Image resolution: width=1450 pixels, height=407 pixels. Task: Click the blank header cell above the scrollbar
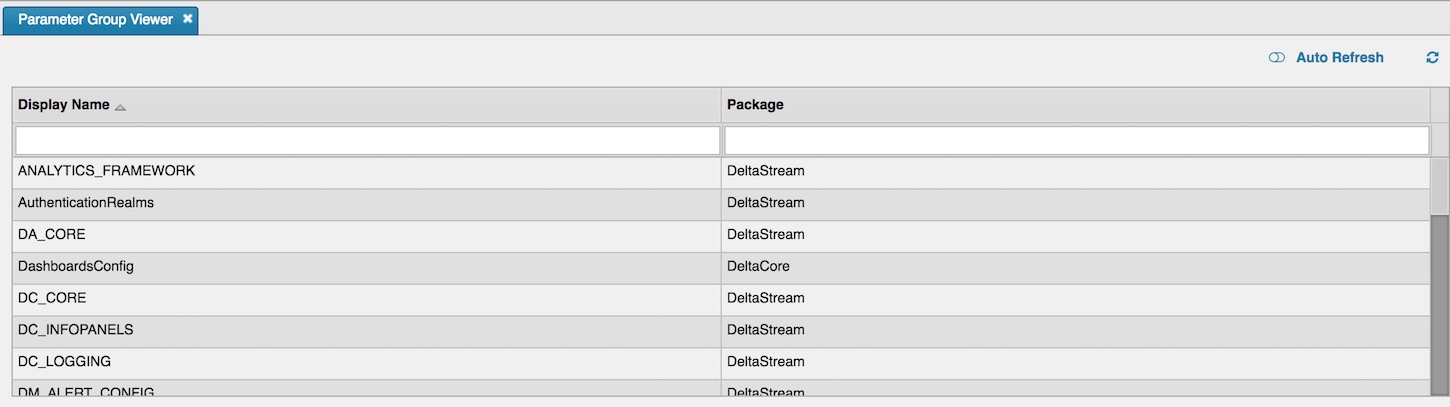click(x=1440, y=105)
